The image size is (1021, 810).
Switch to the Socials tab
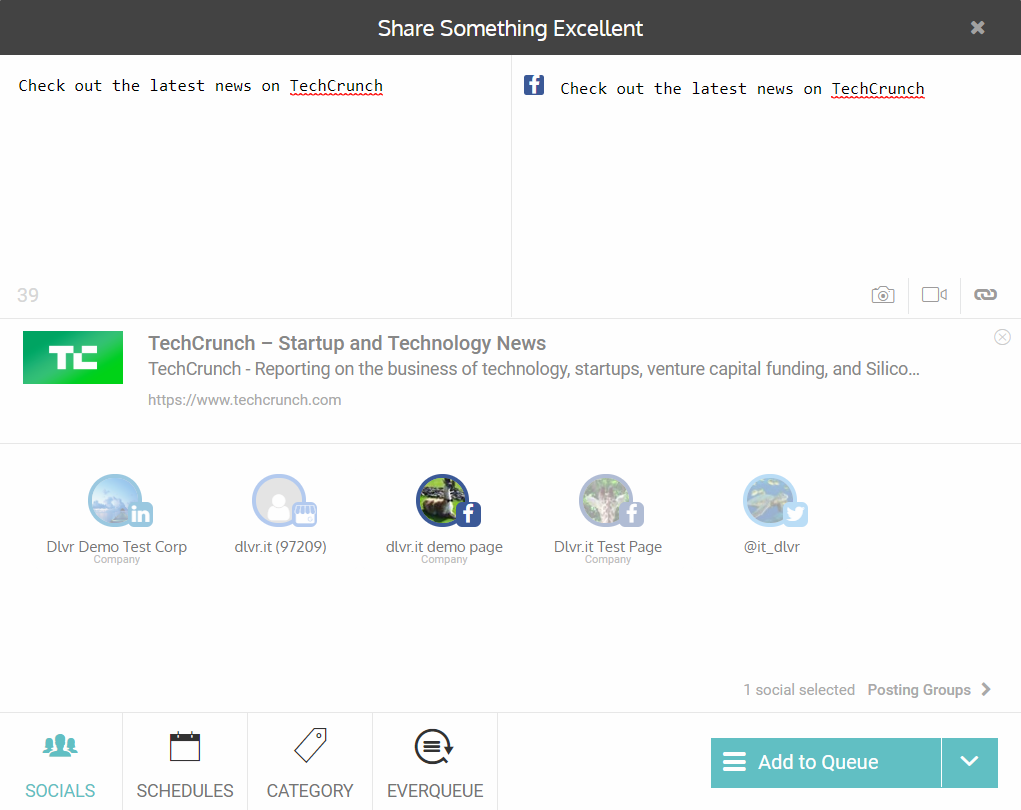(x=60, y=762)
